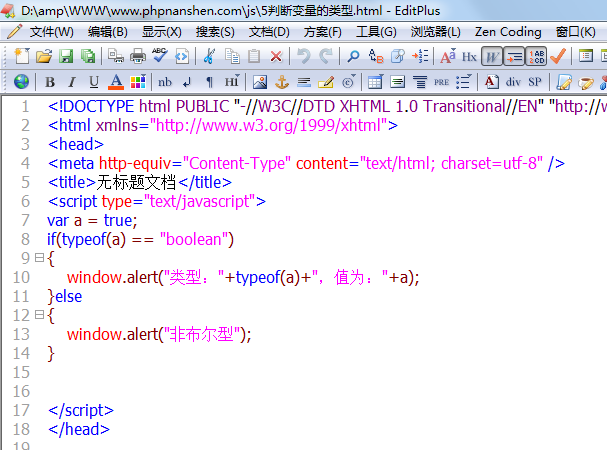Image resolution: width=607 pixels, height=450 pixels.
Task: Insert a PRE tag
Action: (441, 82)
